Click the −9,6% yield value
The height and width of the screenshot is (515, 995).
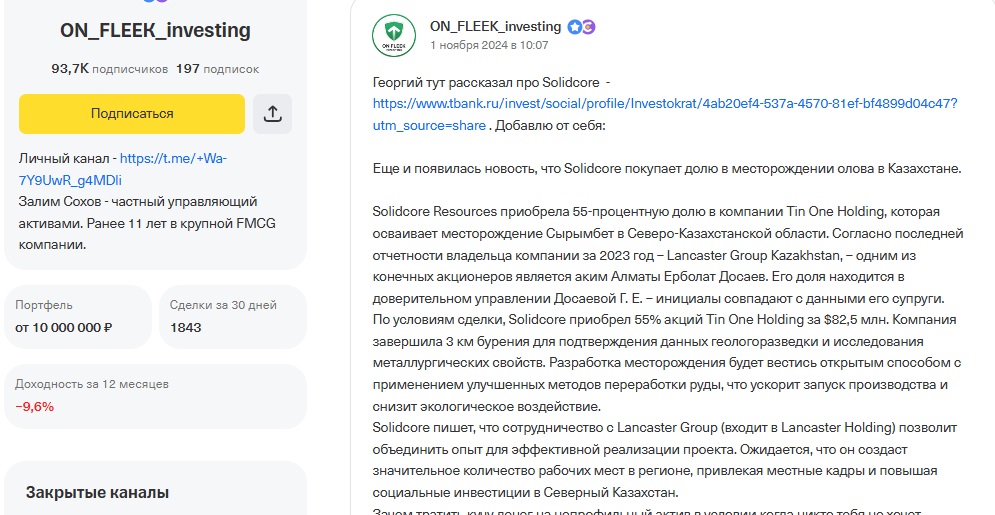35,406
